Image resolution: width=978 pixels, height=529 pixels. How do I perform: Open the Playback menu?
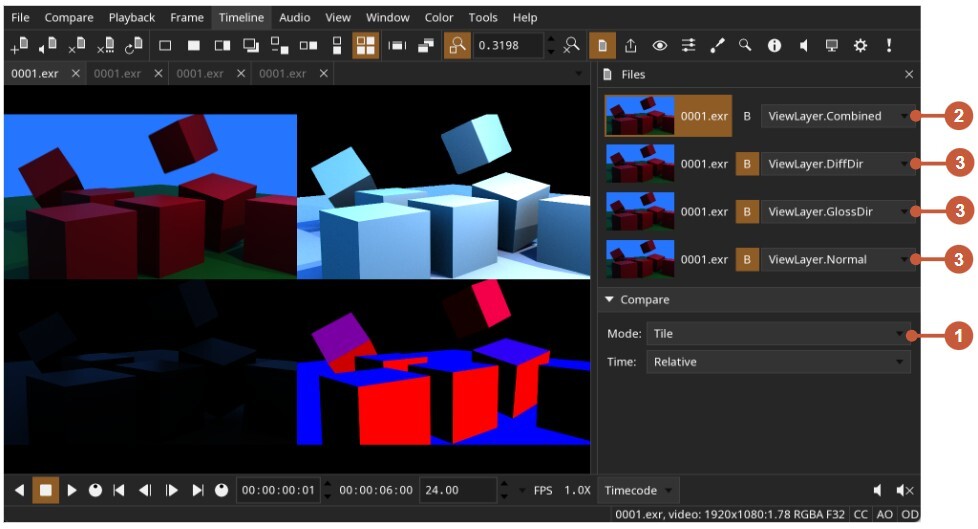click(x=131, y=17)
